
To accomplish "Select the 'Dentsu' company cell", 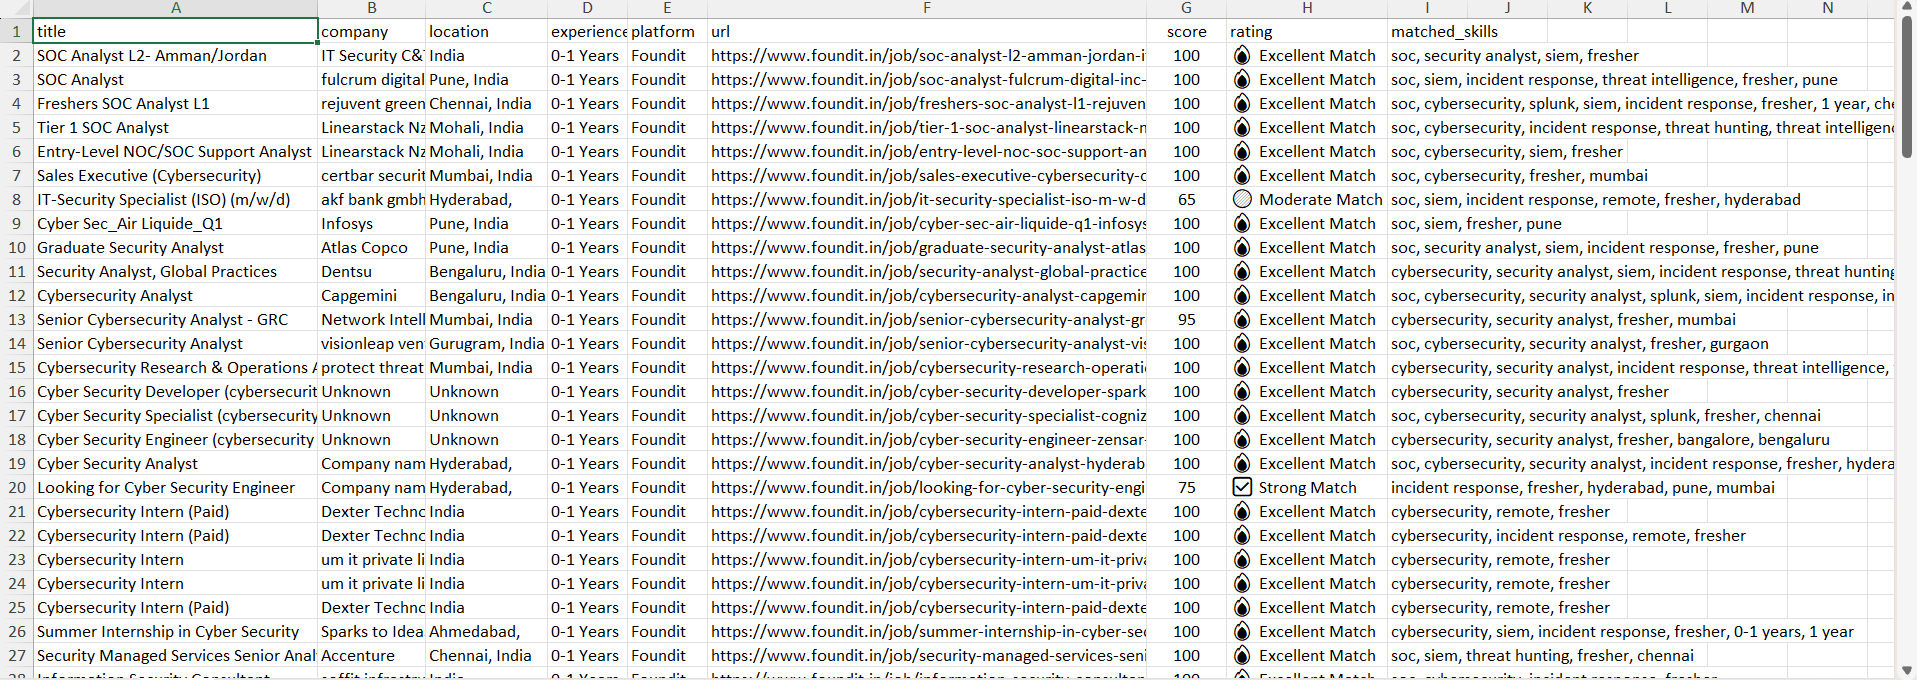I will [372, 272].
